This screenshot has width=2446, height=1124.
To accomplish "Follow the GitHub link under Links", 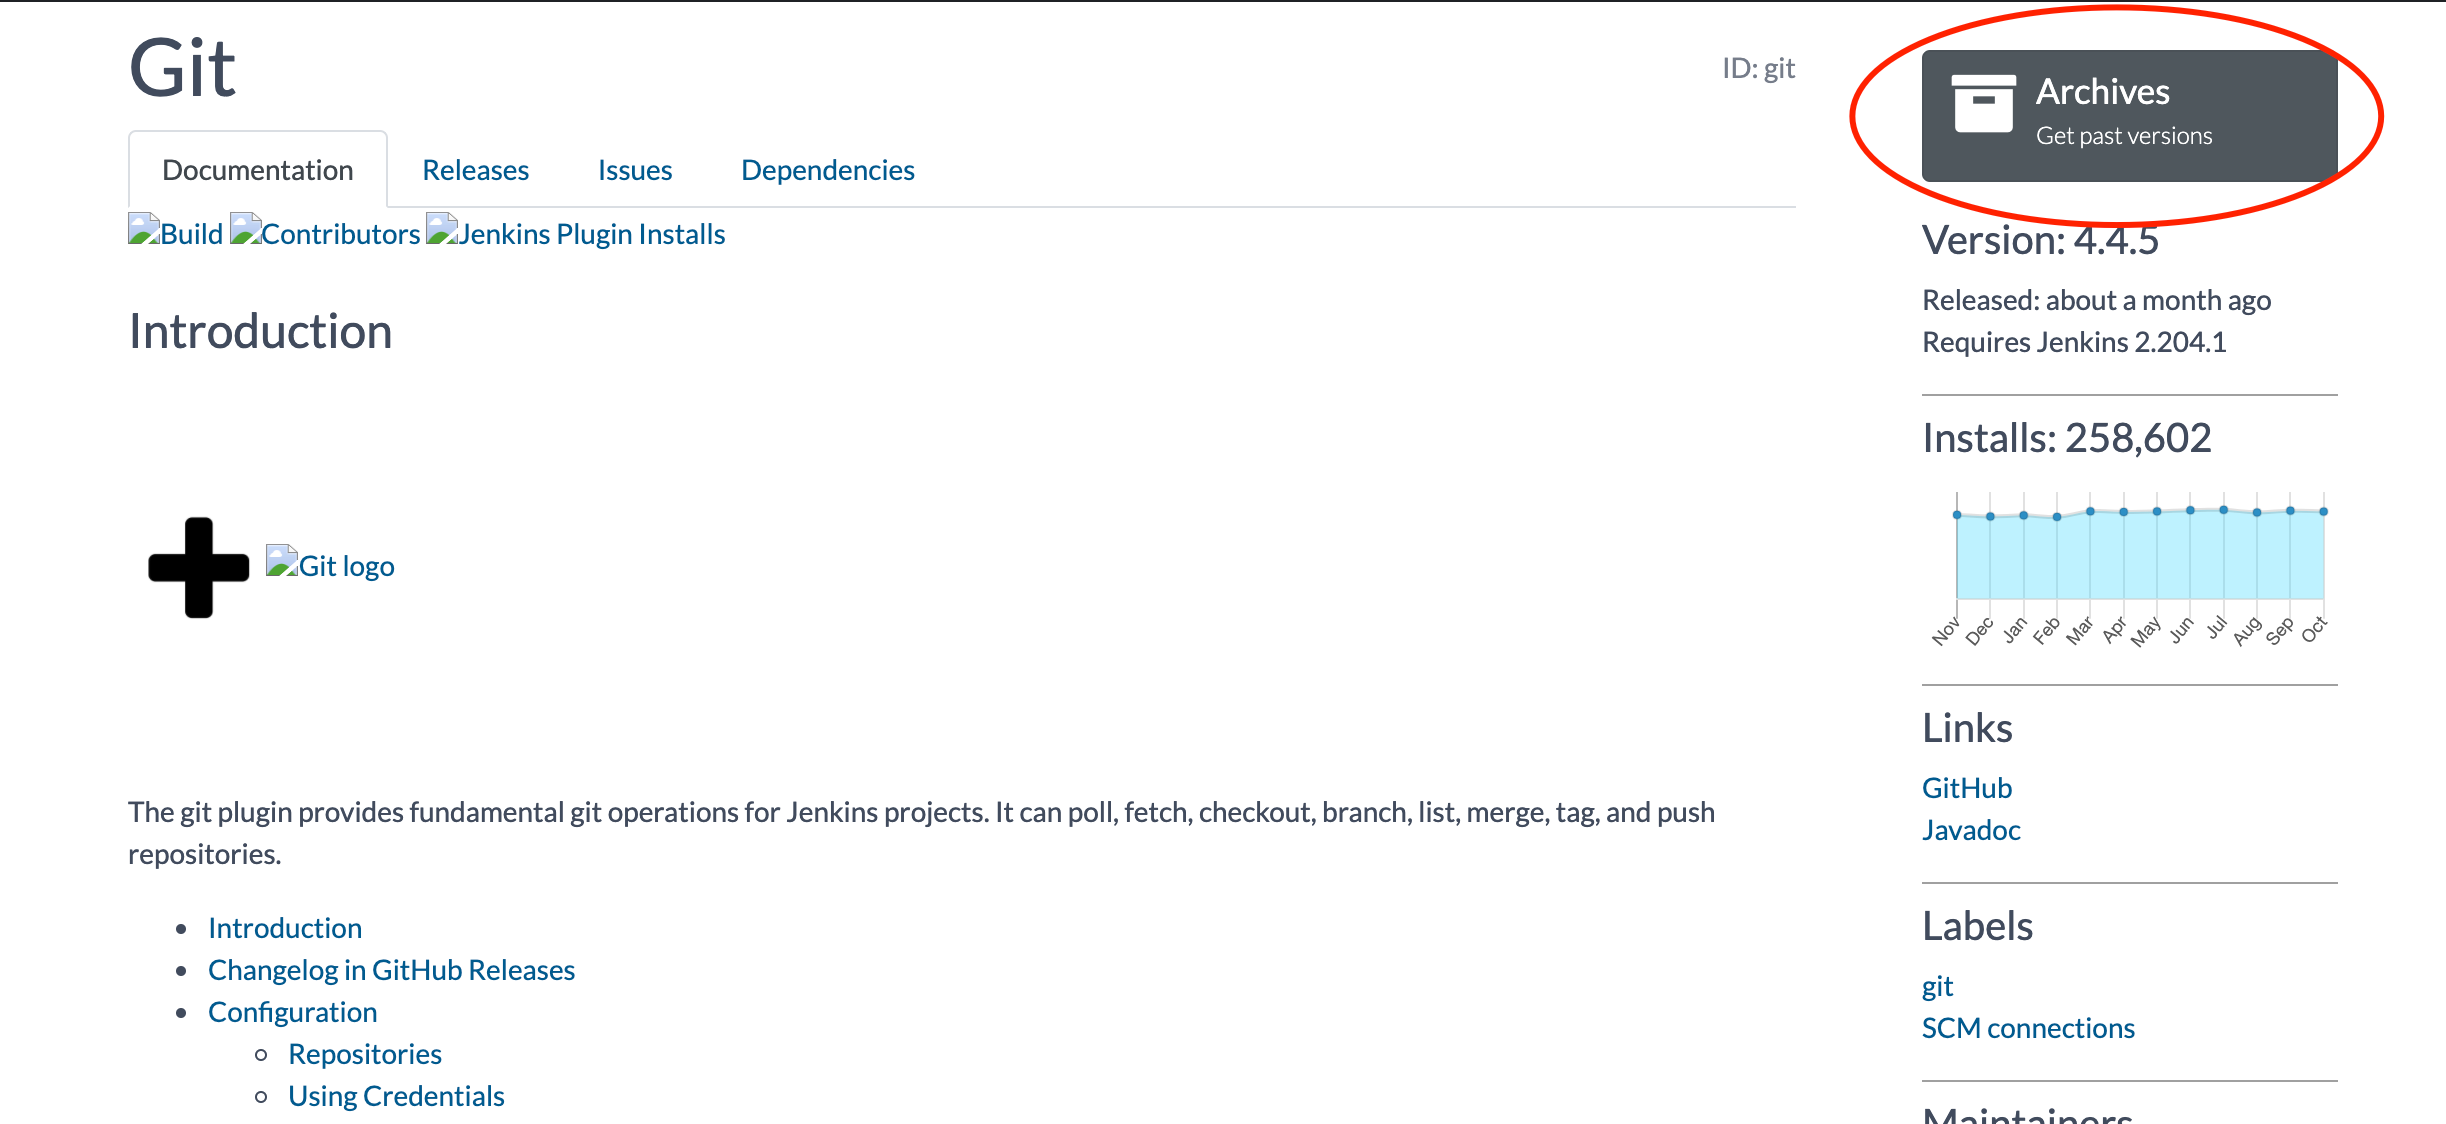I will point(1965,787).
